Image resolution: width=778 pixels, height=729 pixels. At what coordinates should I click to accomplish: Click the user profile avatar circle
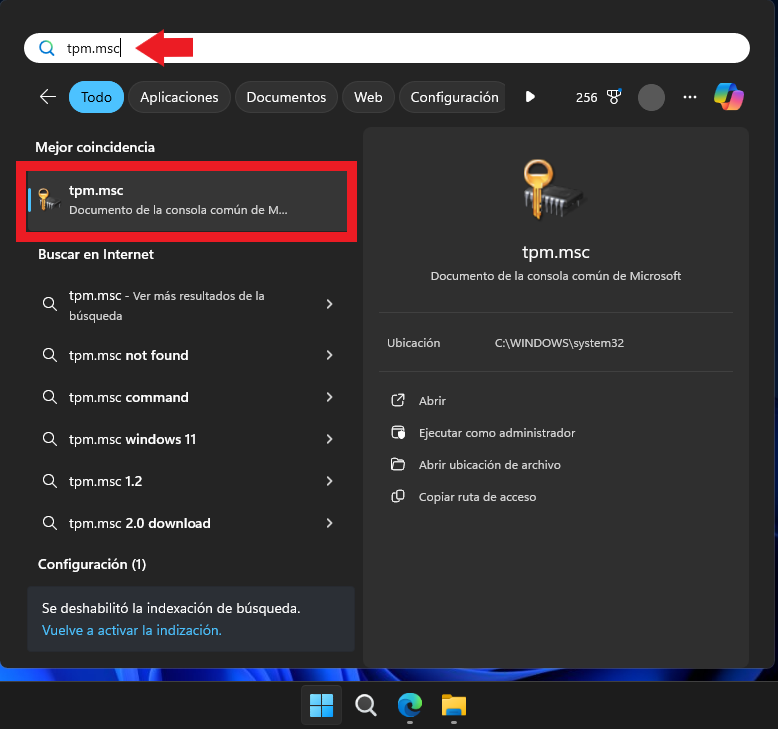[x=651, y=97]
